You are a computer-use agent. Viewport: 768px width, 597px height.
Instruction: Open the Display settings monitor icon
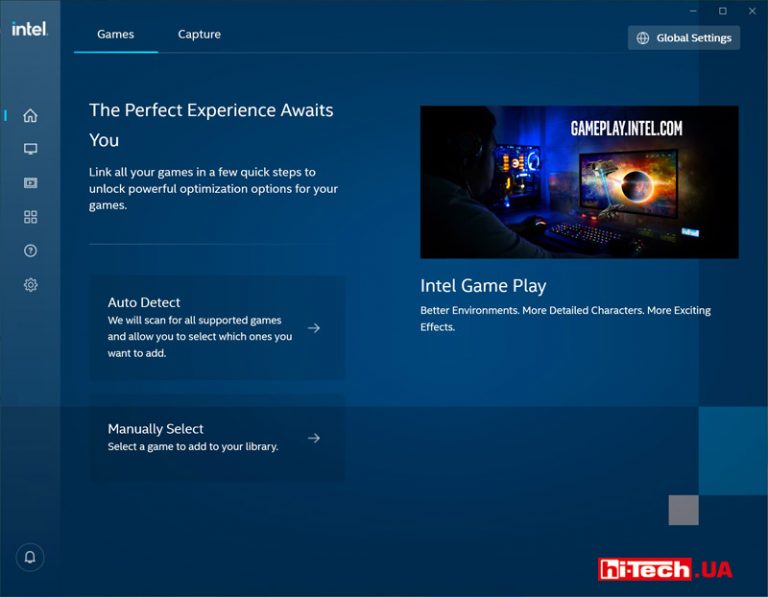(30, 149)
